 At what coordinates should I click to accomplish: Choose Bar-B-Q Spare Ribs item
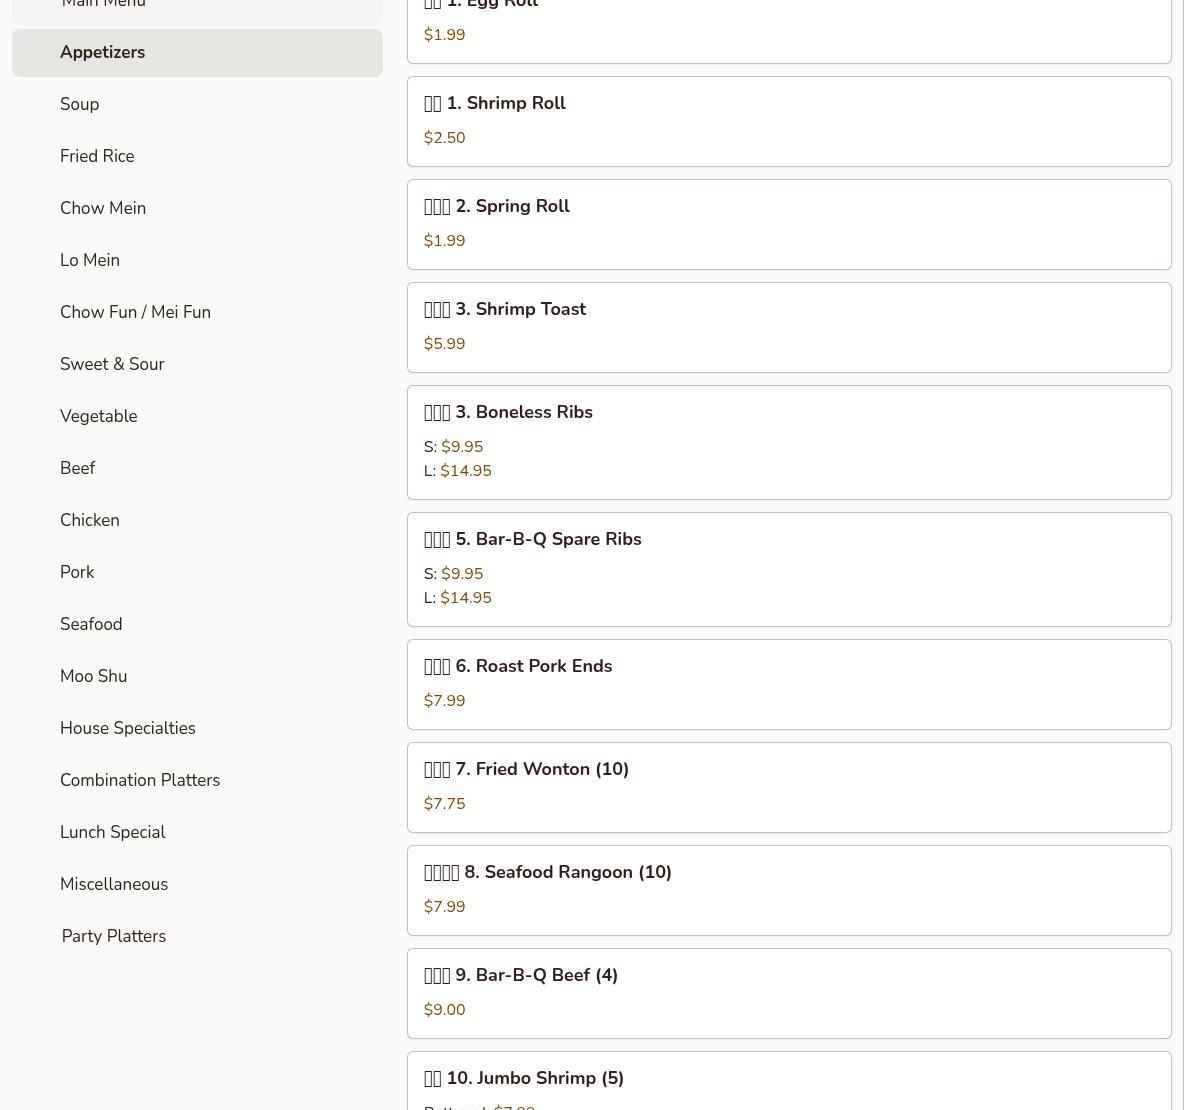(x=788, y=569)
